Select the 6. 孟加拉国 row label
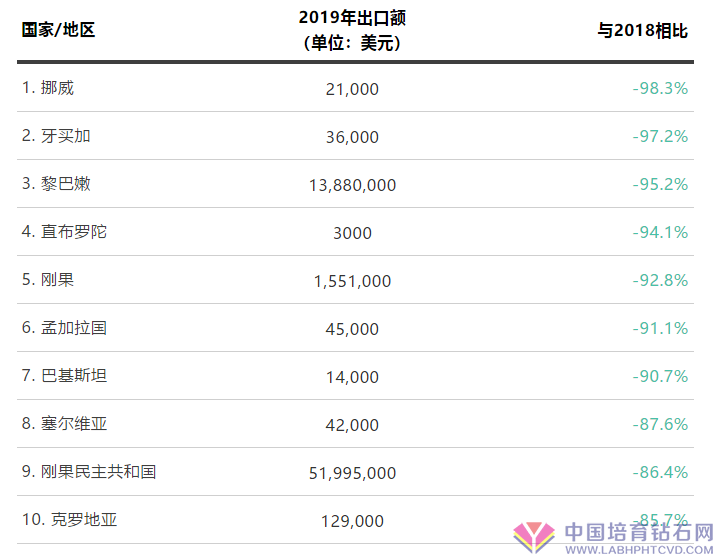713x556 pixels. pos(64,328)
